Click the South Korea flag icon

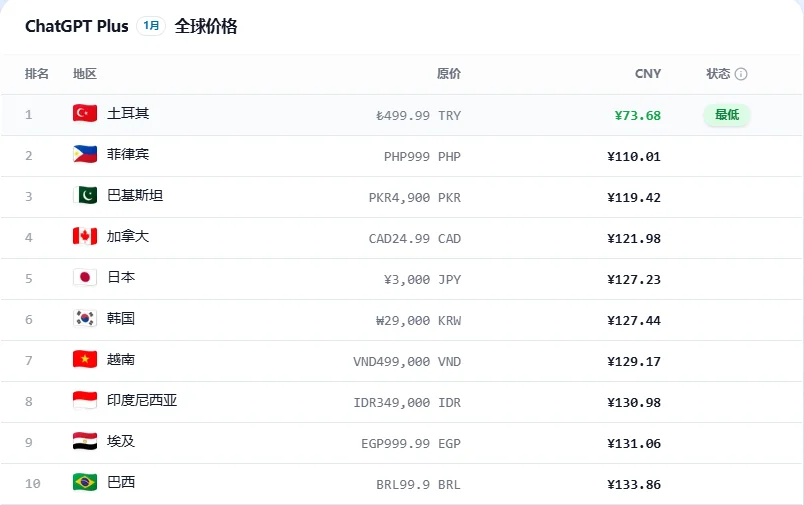coord(85,318)
